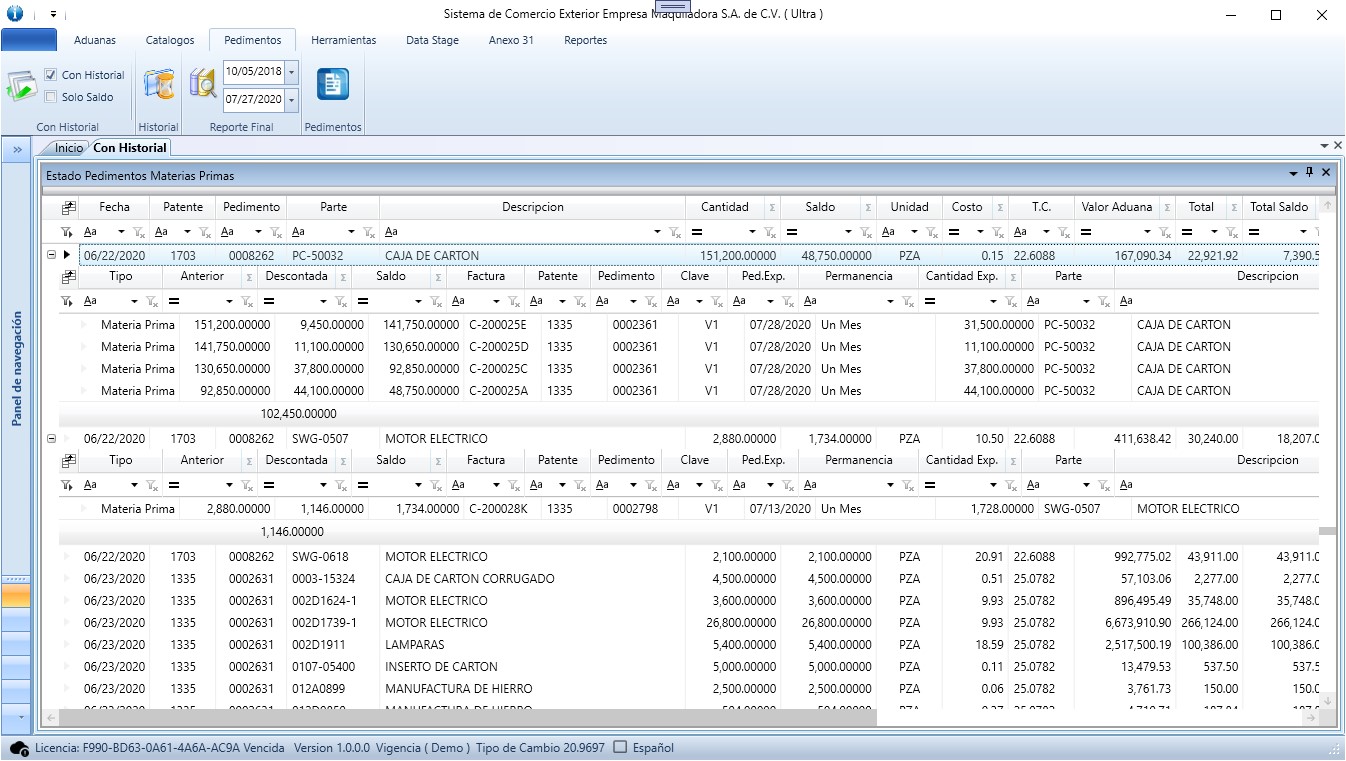Viewport: 1346px width, 761px height.
Task: Open the 10/05/2018 start date dropdown
Action: coord(291,72)
